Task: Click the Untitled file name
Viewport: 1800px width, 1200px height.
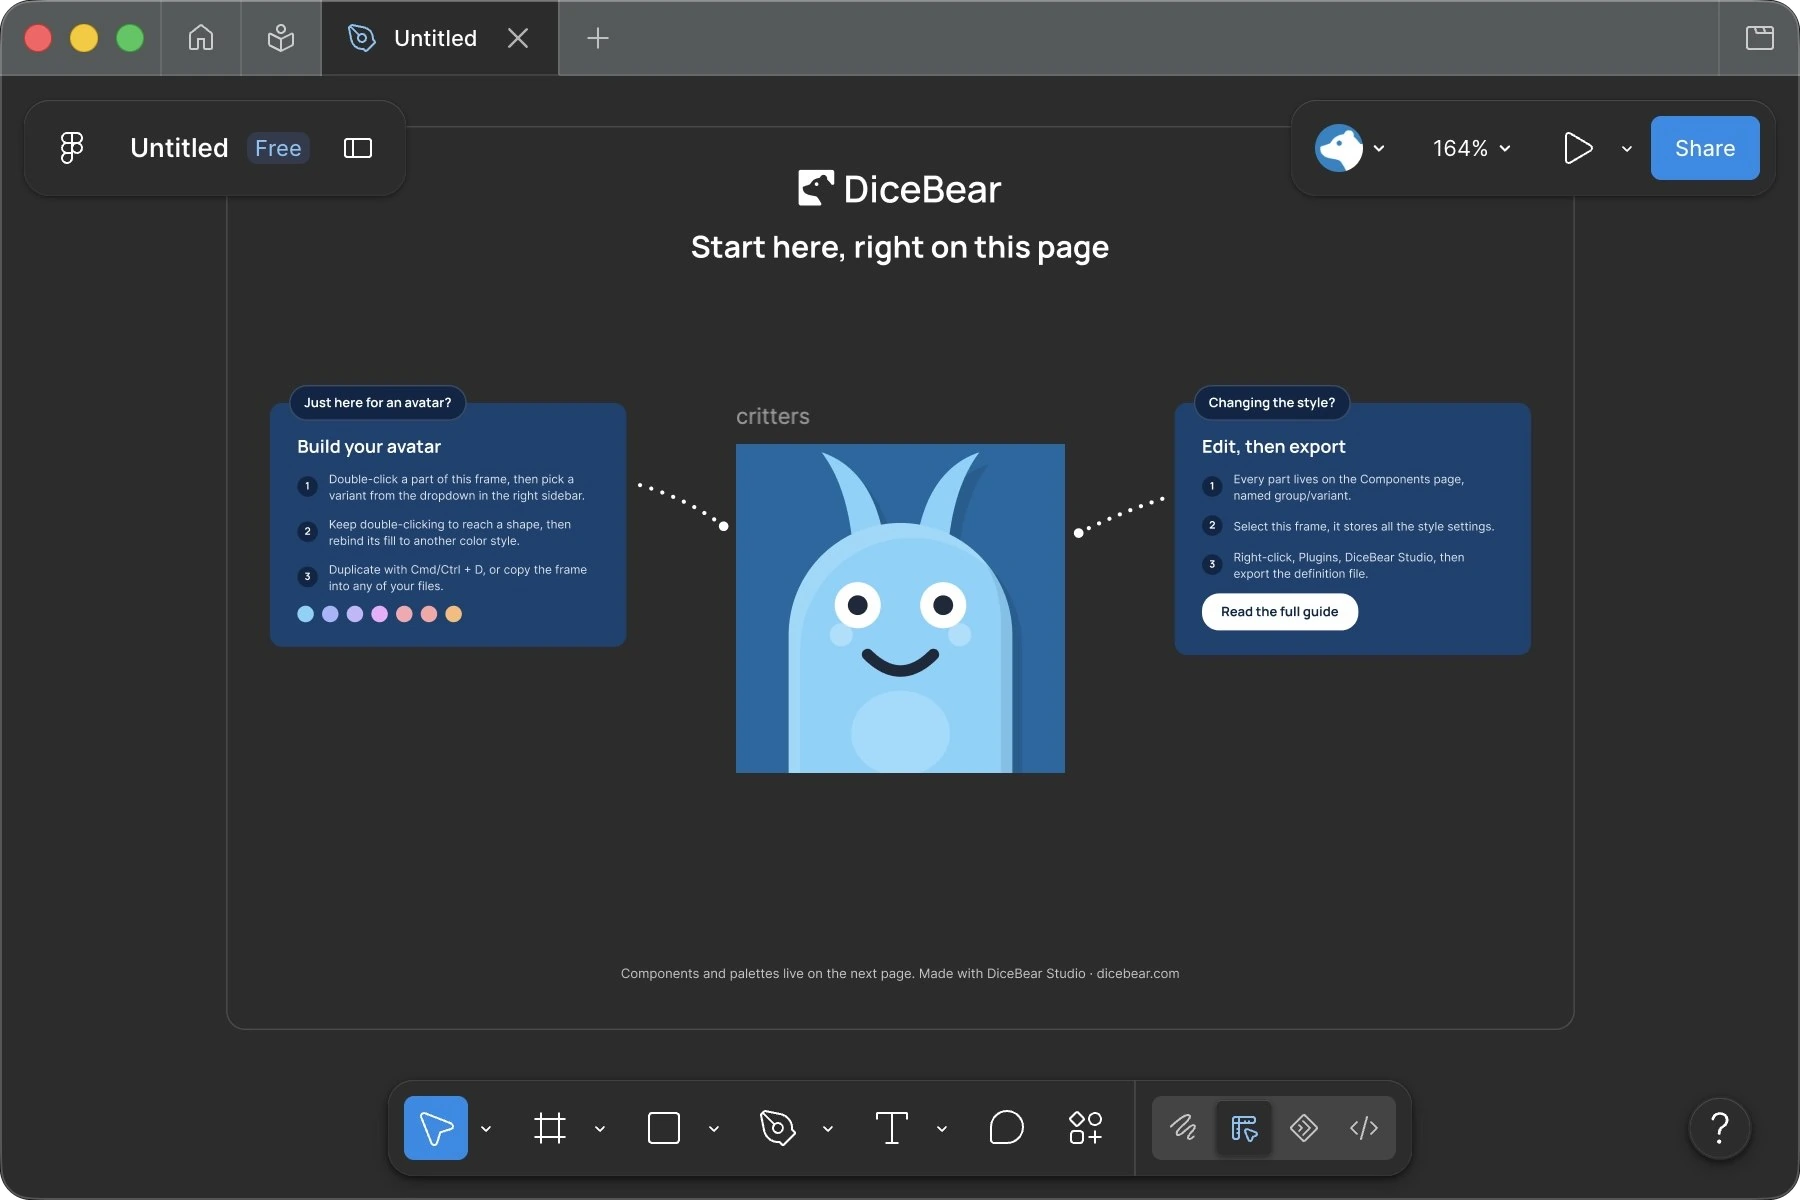Action: (179, 148)
